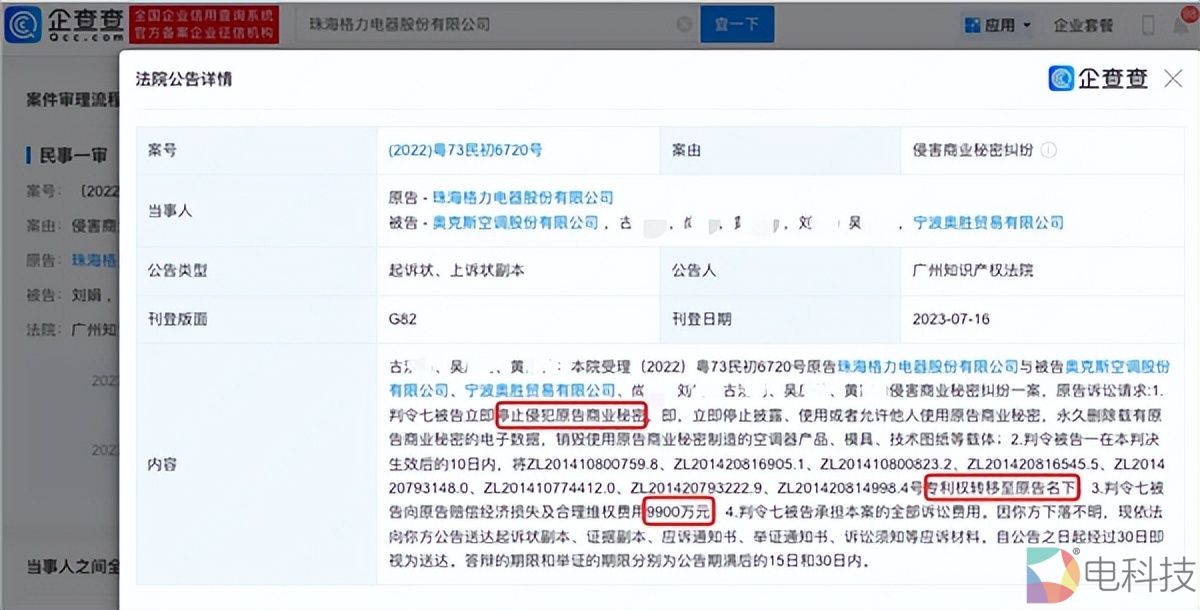The image size is (1200, 610).
Task: Click the 查一下 search button
Action: click(x=737, y=24)
